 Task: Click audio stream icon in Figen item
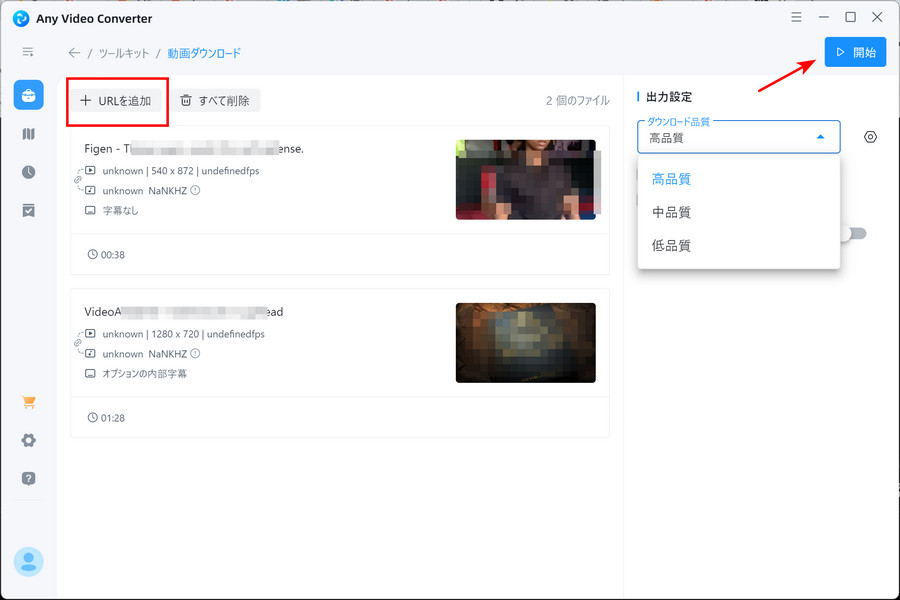click(x=90, y=190)
